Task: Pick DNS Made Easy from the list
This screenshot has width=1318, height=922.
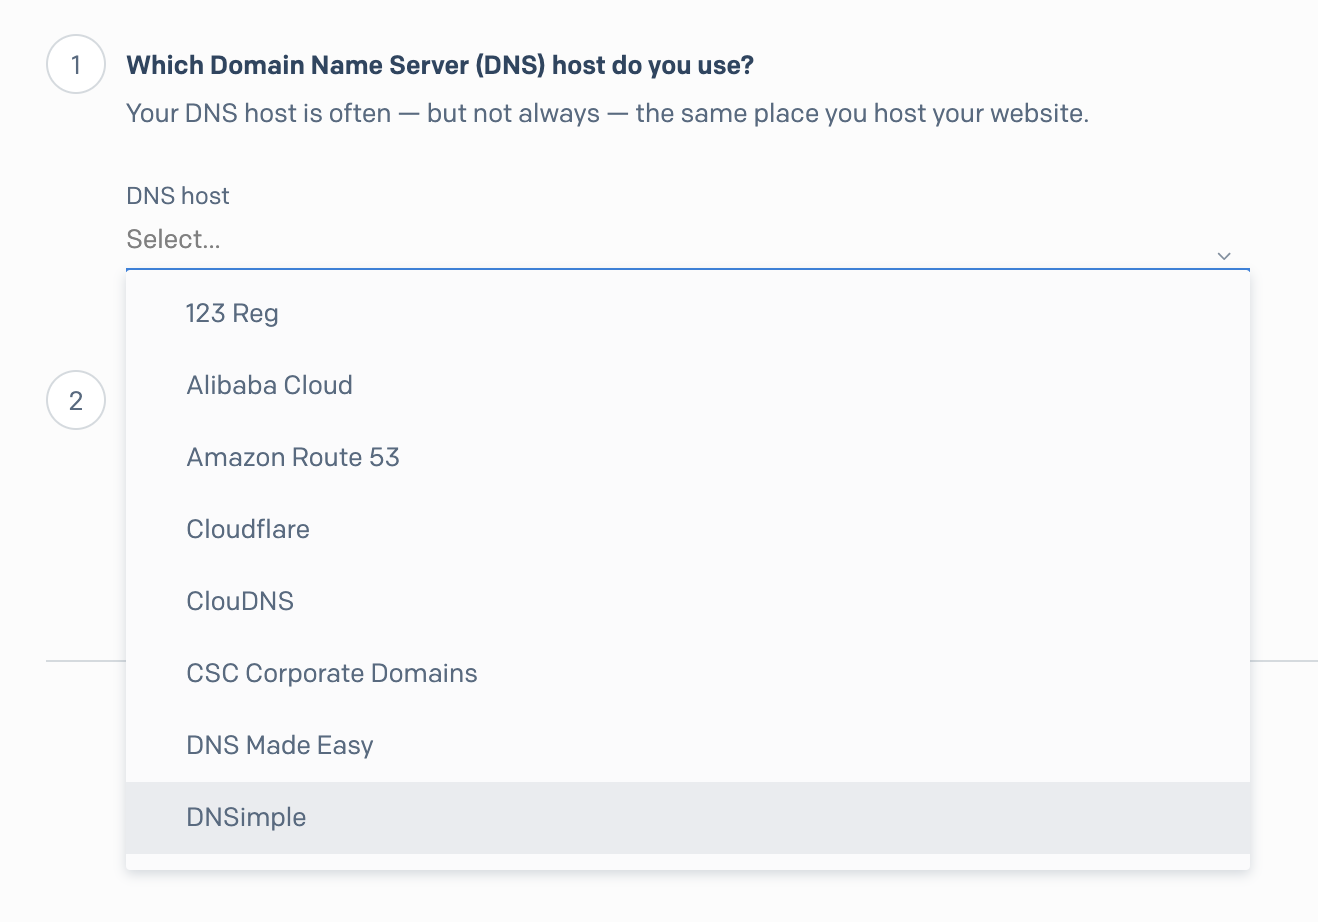Action: [688, 746]
